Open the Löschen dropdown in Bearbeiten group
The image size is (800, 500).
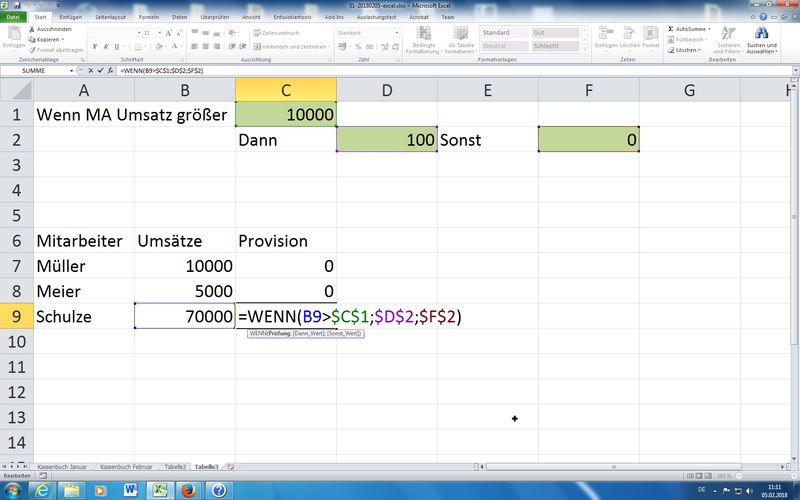[x=688, y=50]
